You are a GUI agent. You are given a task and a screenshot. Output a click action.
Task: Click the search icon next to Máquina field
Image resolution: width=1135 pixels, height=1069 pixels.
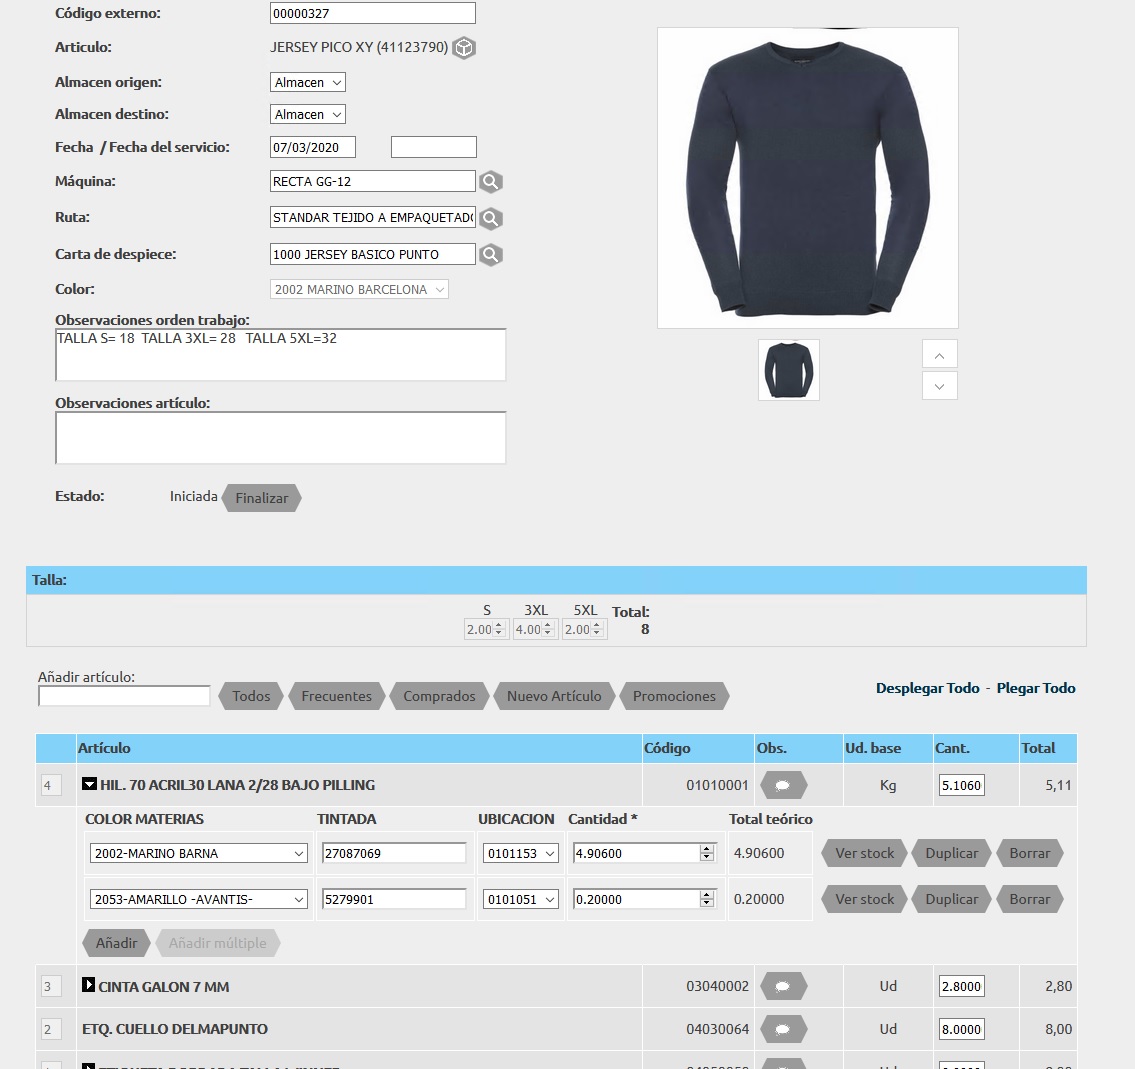point(490,182)
